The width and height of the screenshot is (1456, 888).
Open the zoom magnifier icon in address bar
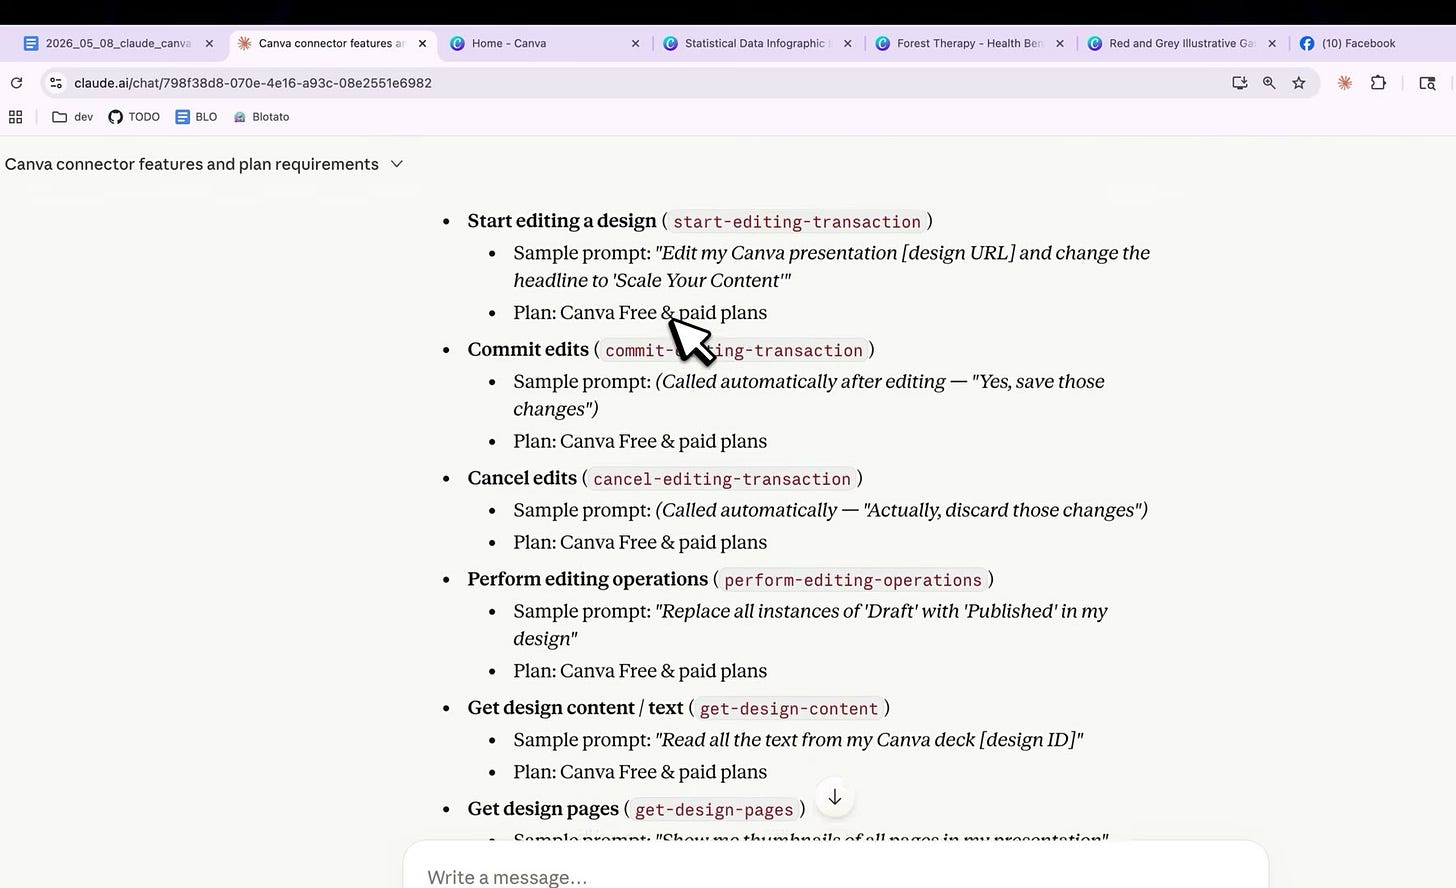pos(1269,83)
